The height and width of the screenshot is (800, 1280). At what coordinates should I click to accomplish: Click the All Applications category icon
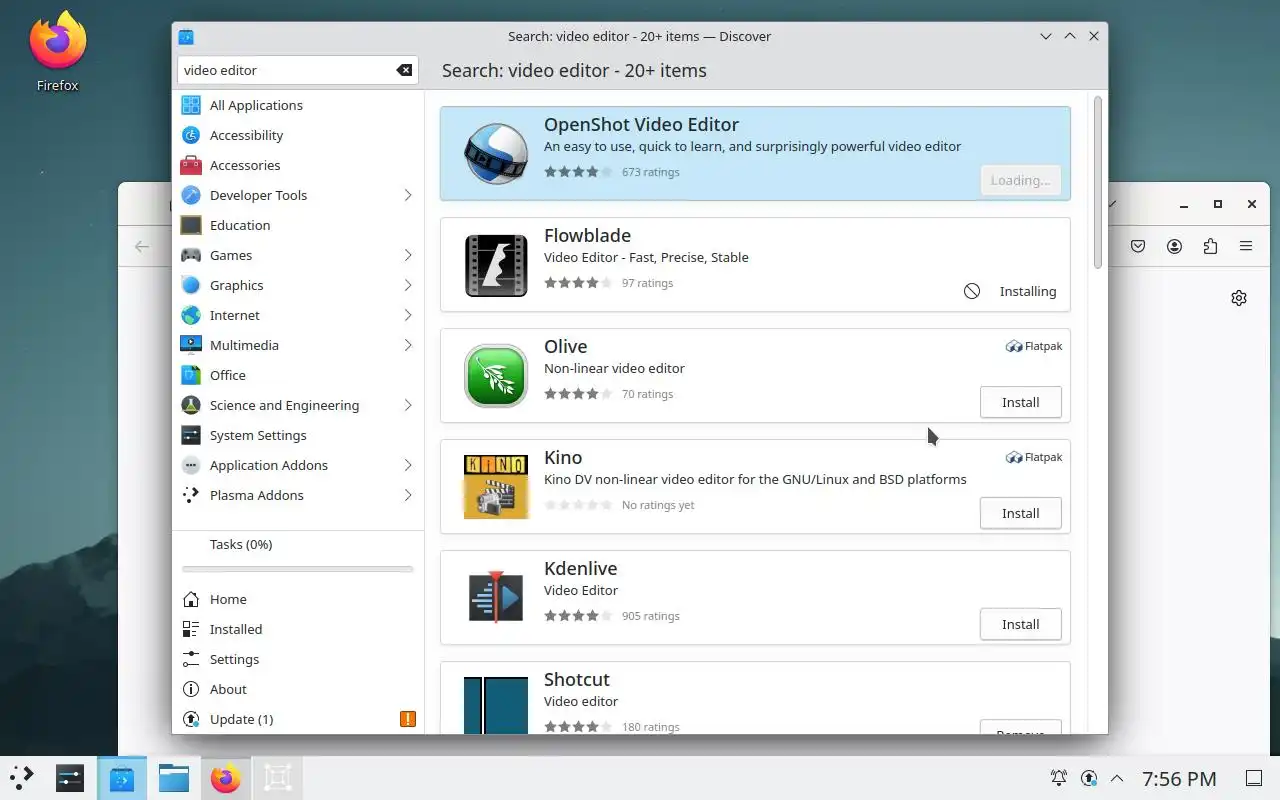[x=191, y=105]
